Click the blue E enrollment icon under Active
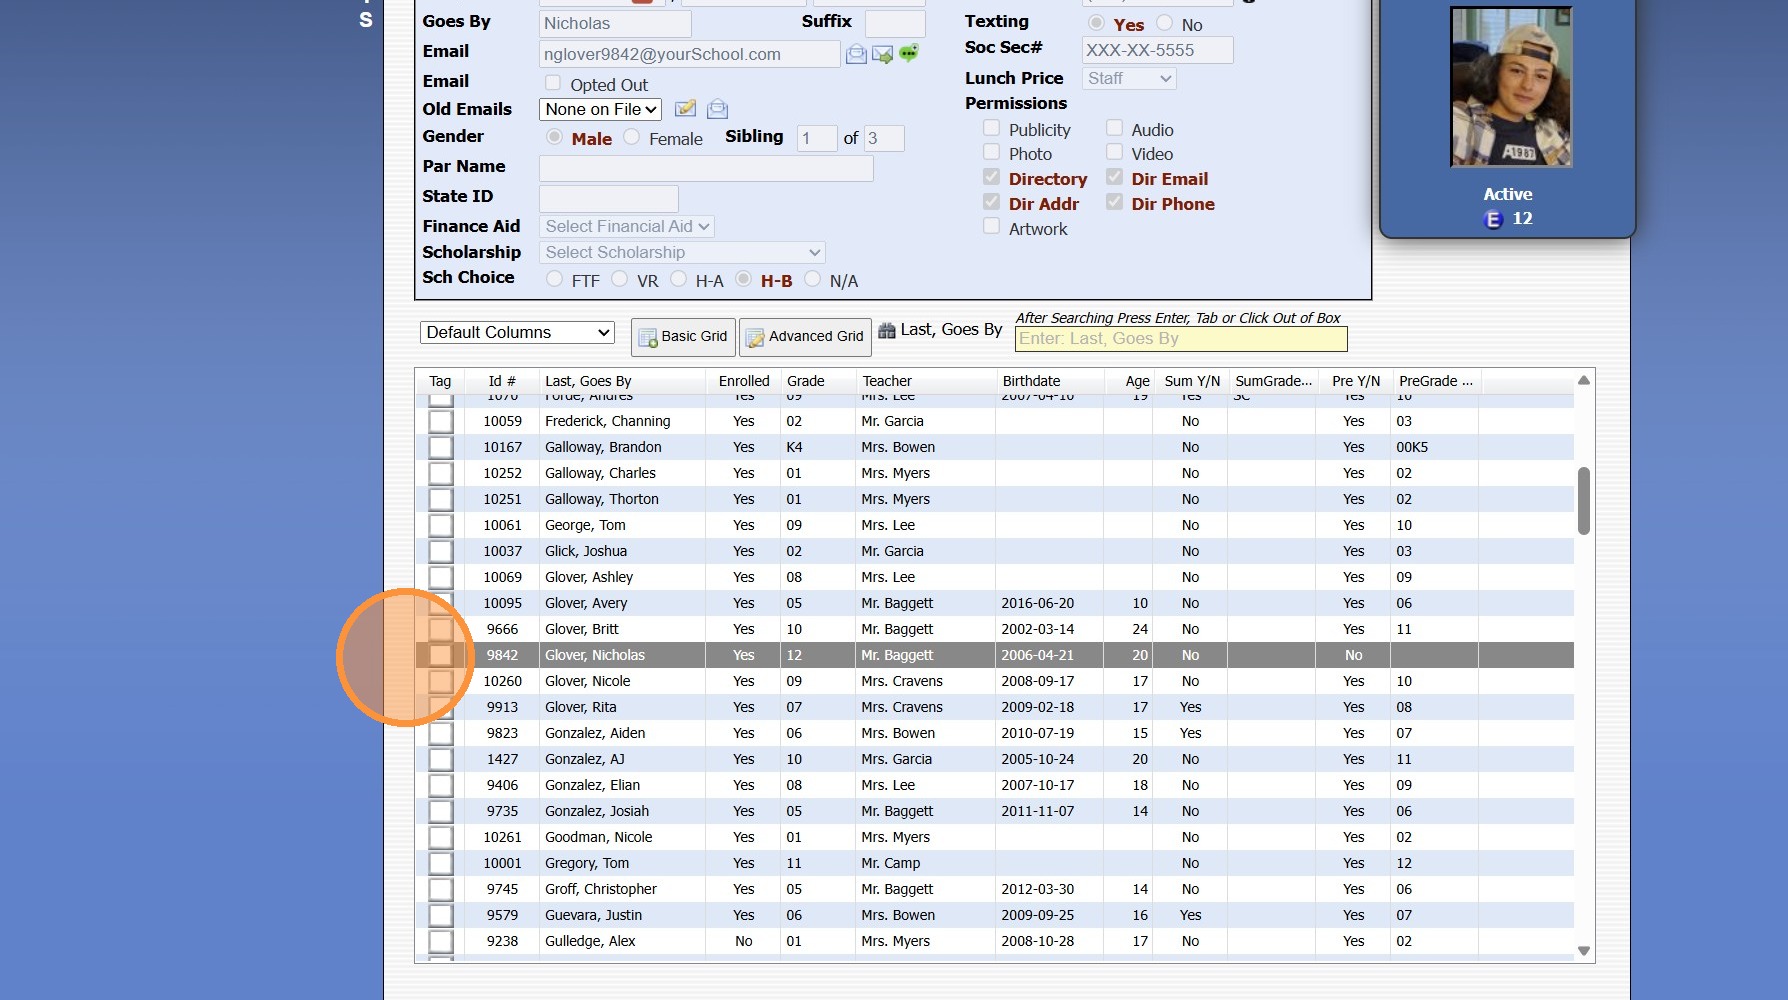 (1493, 219)
